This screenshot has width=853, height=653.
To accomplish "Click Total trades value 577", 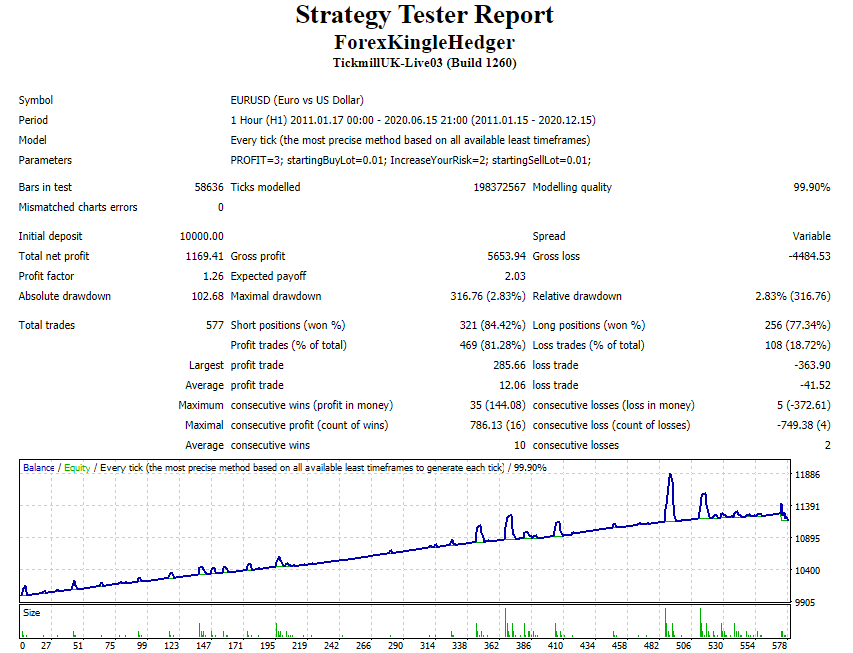I will [215, 325].
